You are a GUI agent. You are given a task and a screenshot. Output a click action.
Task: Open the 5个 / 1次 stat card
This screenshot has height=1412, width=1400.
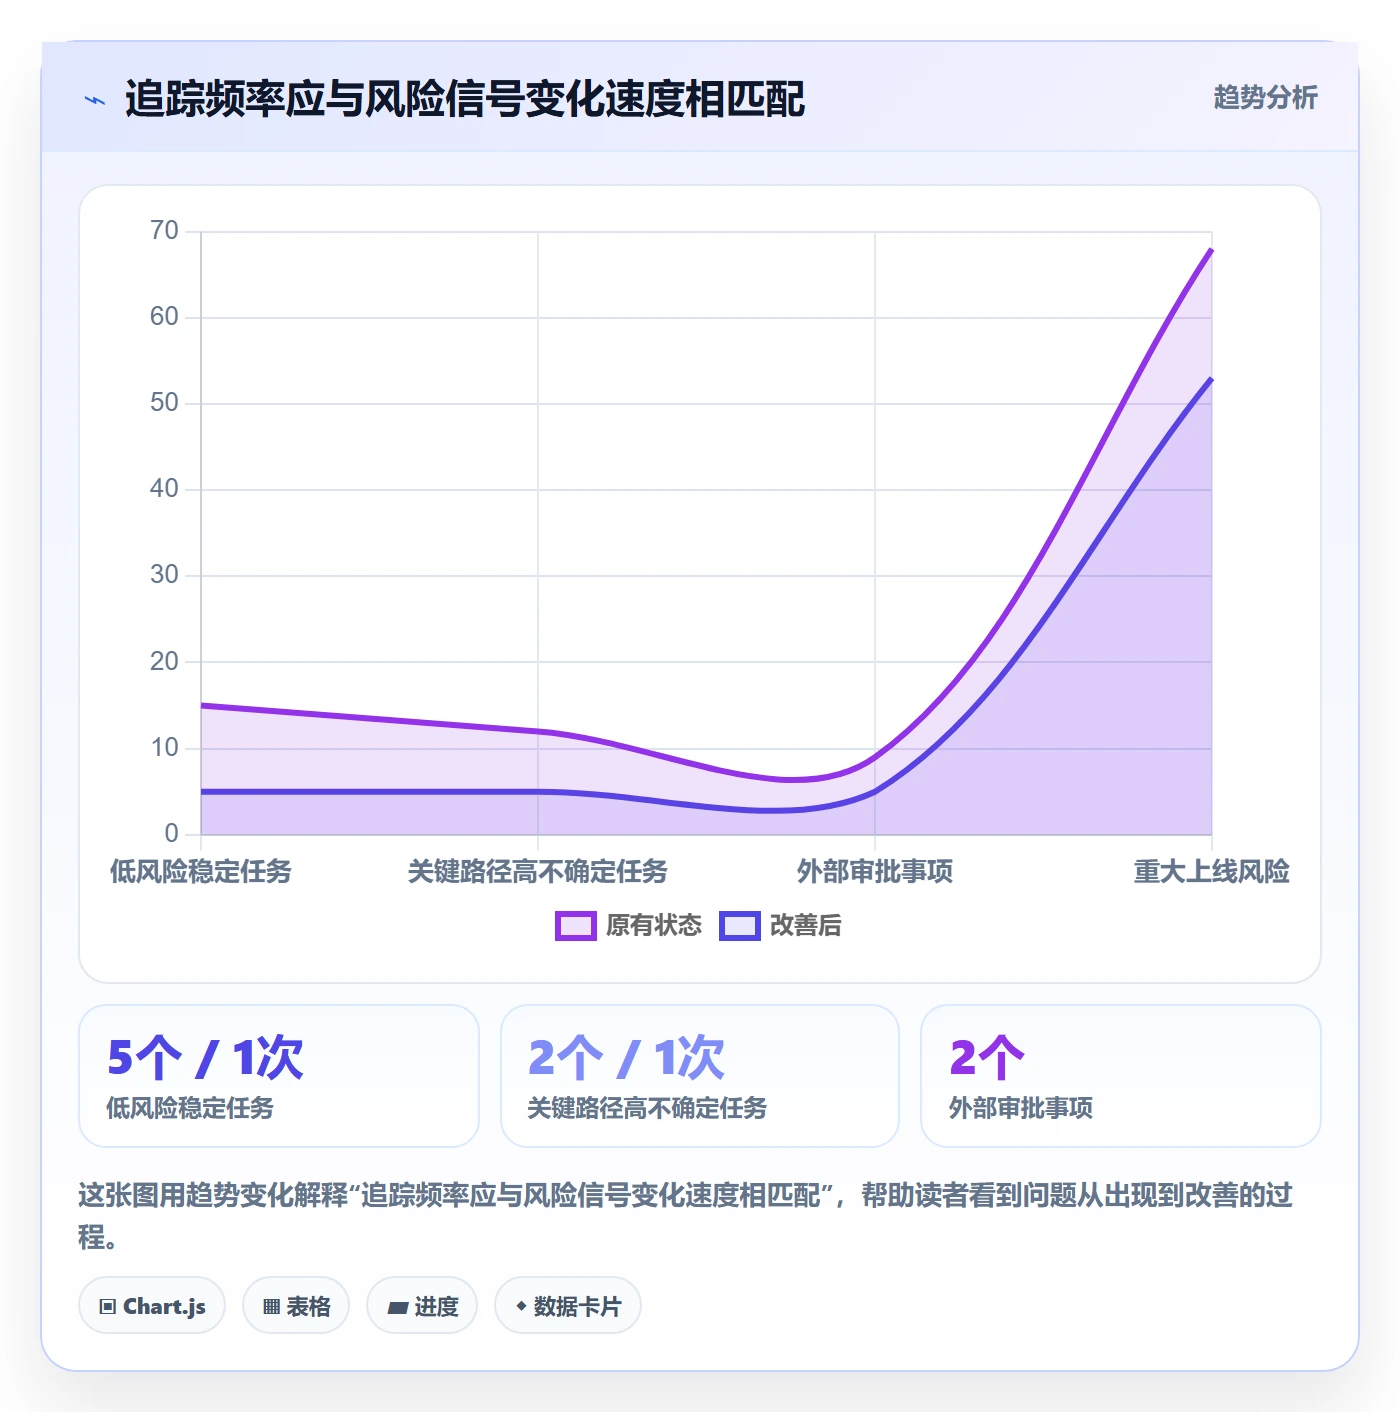tap(279, 1076)
